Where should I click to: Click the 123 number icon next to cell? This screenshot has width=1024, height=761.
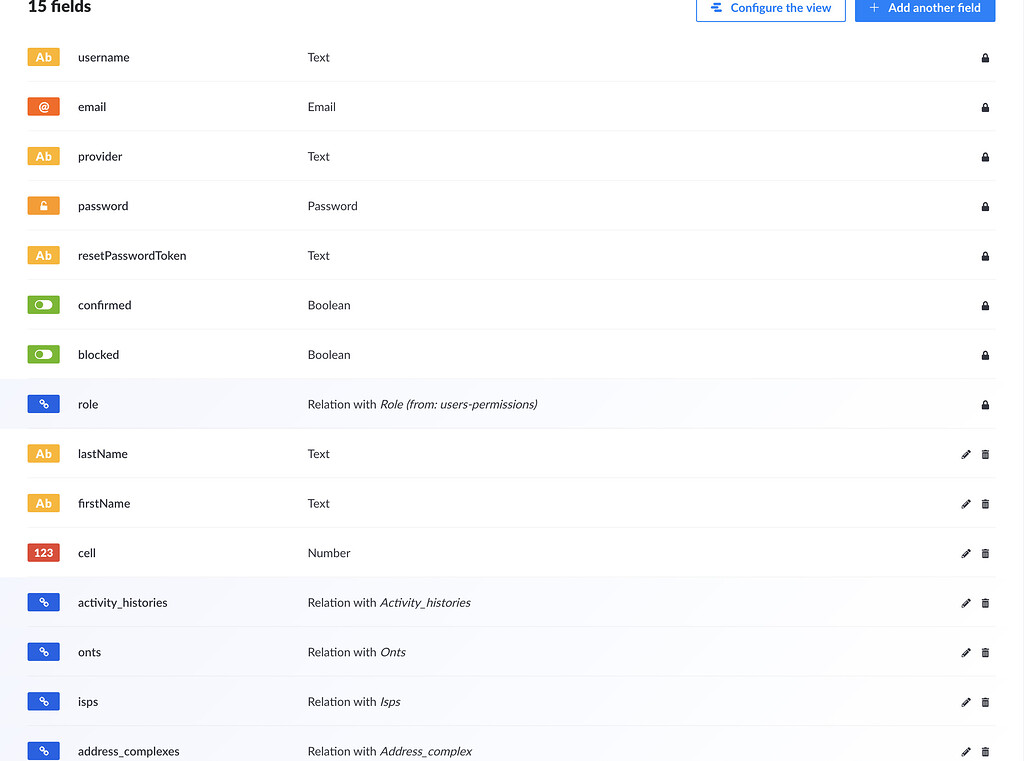click(43, 552)
